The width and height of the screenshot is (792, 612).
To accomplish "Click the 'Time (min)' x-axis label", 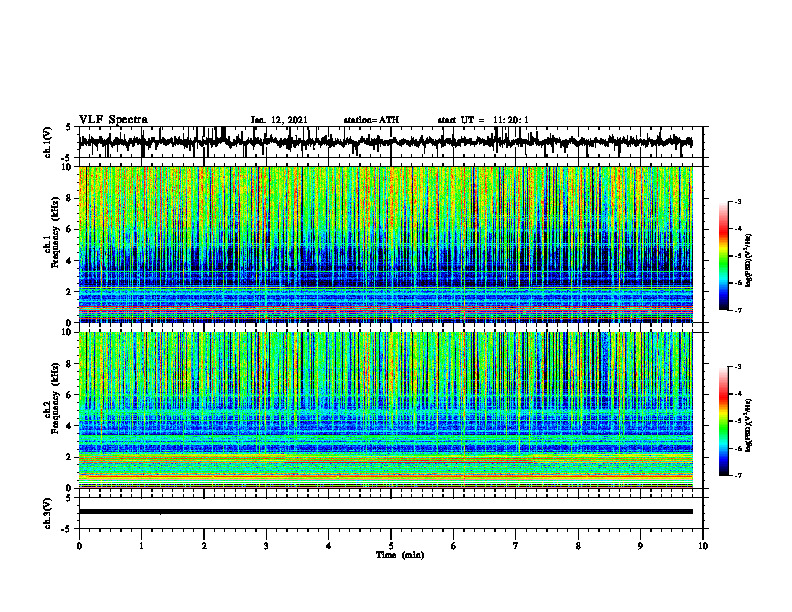I will coord(400,555).
